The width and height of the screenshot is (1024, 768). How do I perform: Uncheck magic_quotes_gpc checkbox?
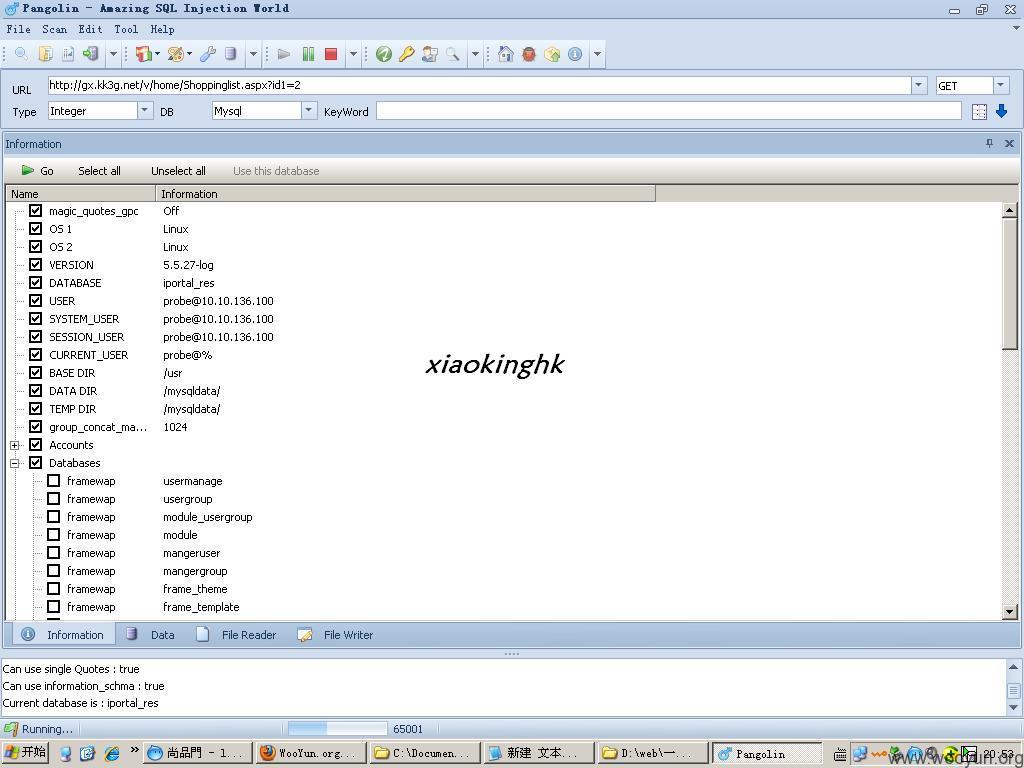36,210
